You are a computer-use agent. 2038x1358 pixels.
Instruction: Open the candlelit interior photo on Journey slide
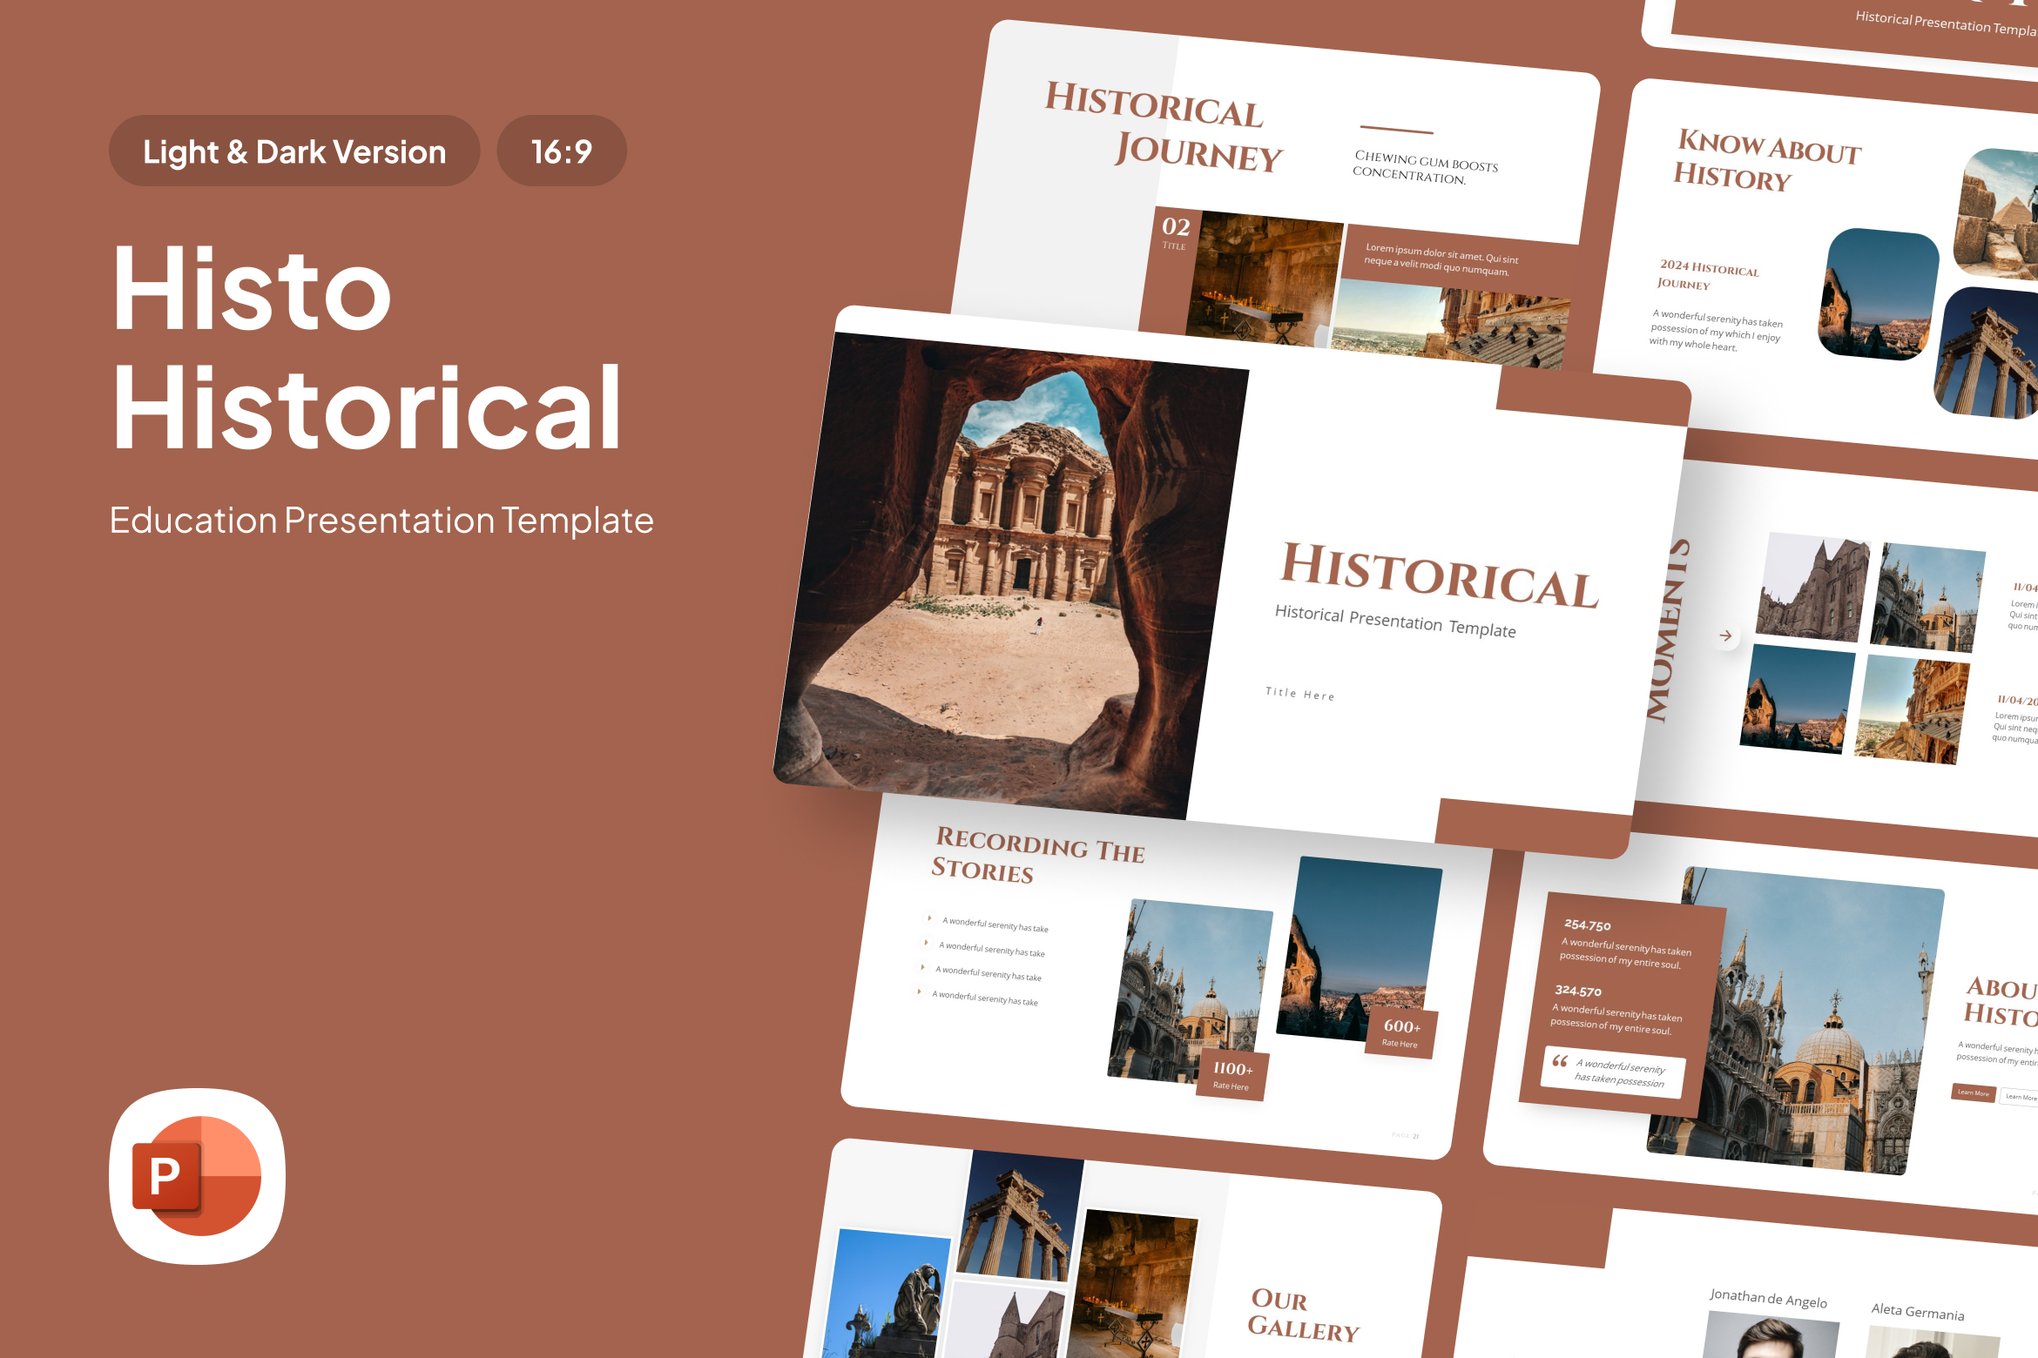click(x=1265, y=280)
